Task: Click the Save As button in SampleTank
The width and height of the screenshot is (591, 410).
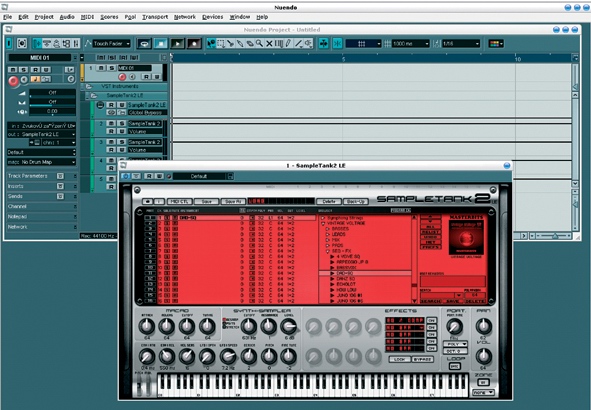Action: [233, 202]
